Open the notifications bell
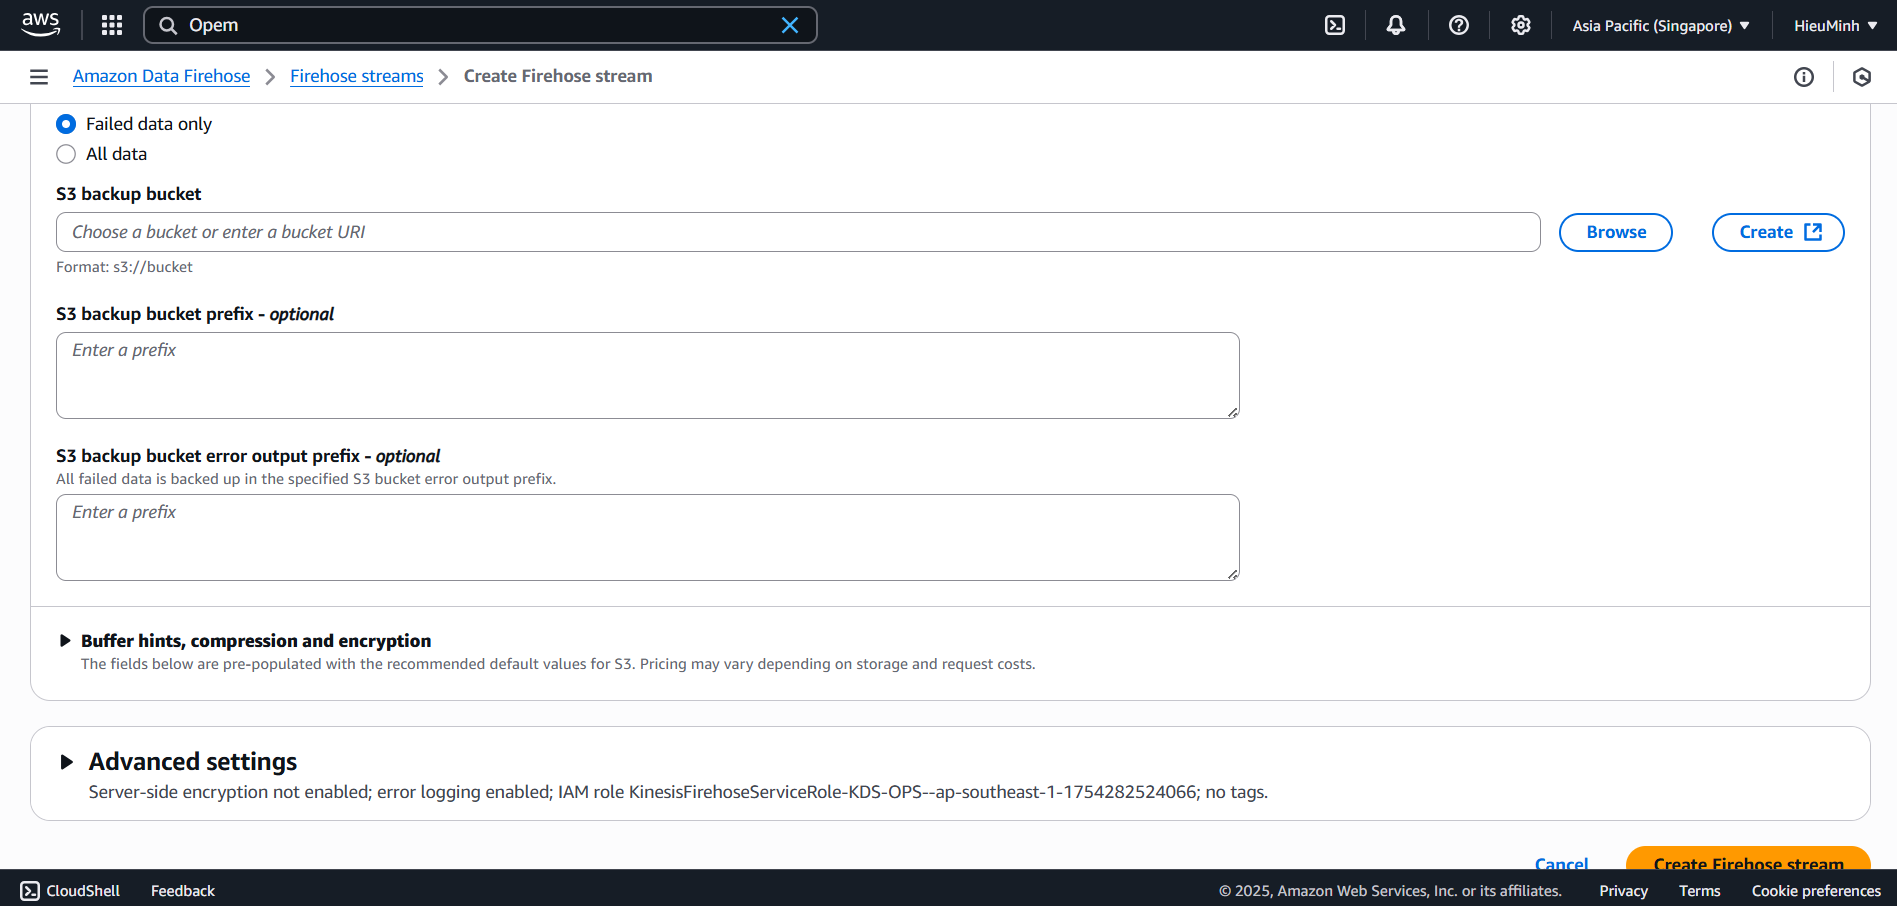Viewport: 1897px width, 906px height. coord(1396,25)
